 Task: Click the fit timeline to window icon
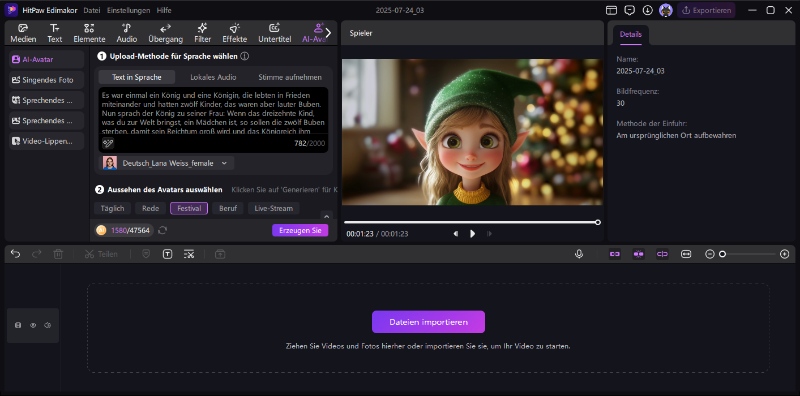tap(686, 254)
